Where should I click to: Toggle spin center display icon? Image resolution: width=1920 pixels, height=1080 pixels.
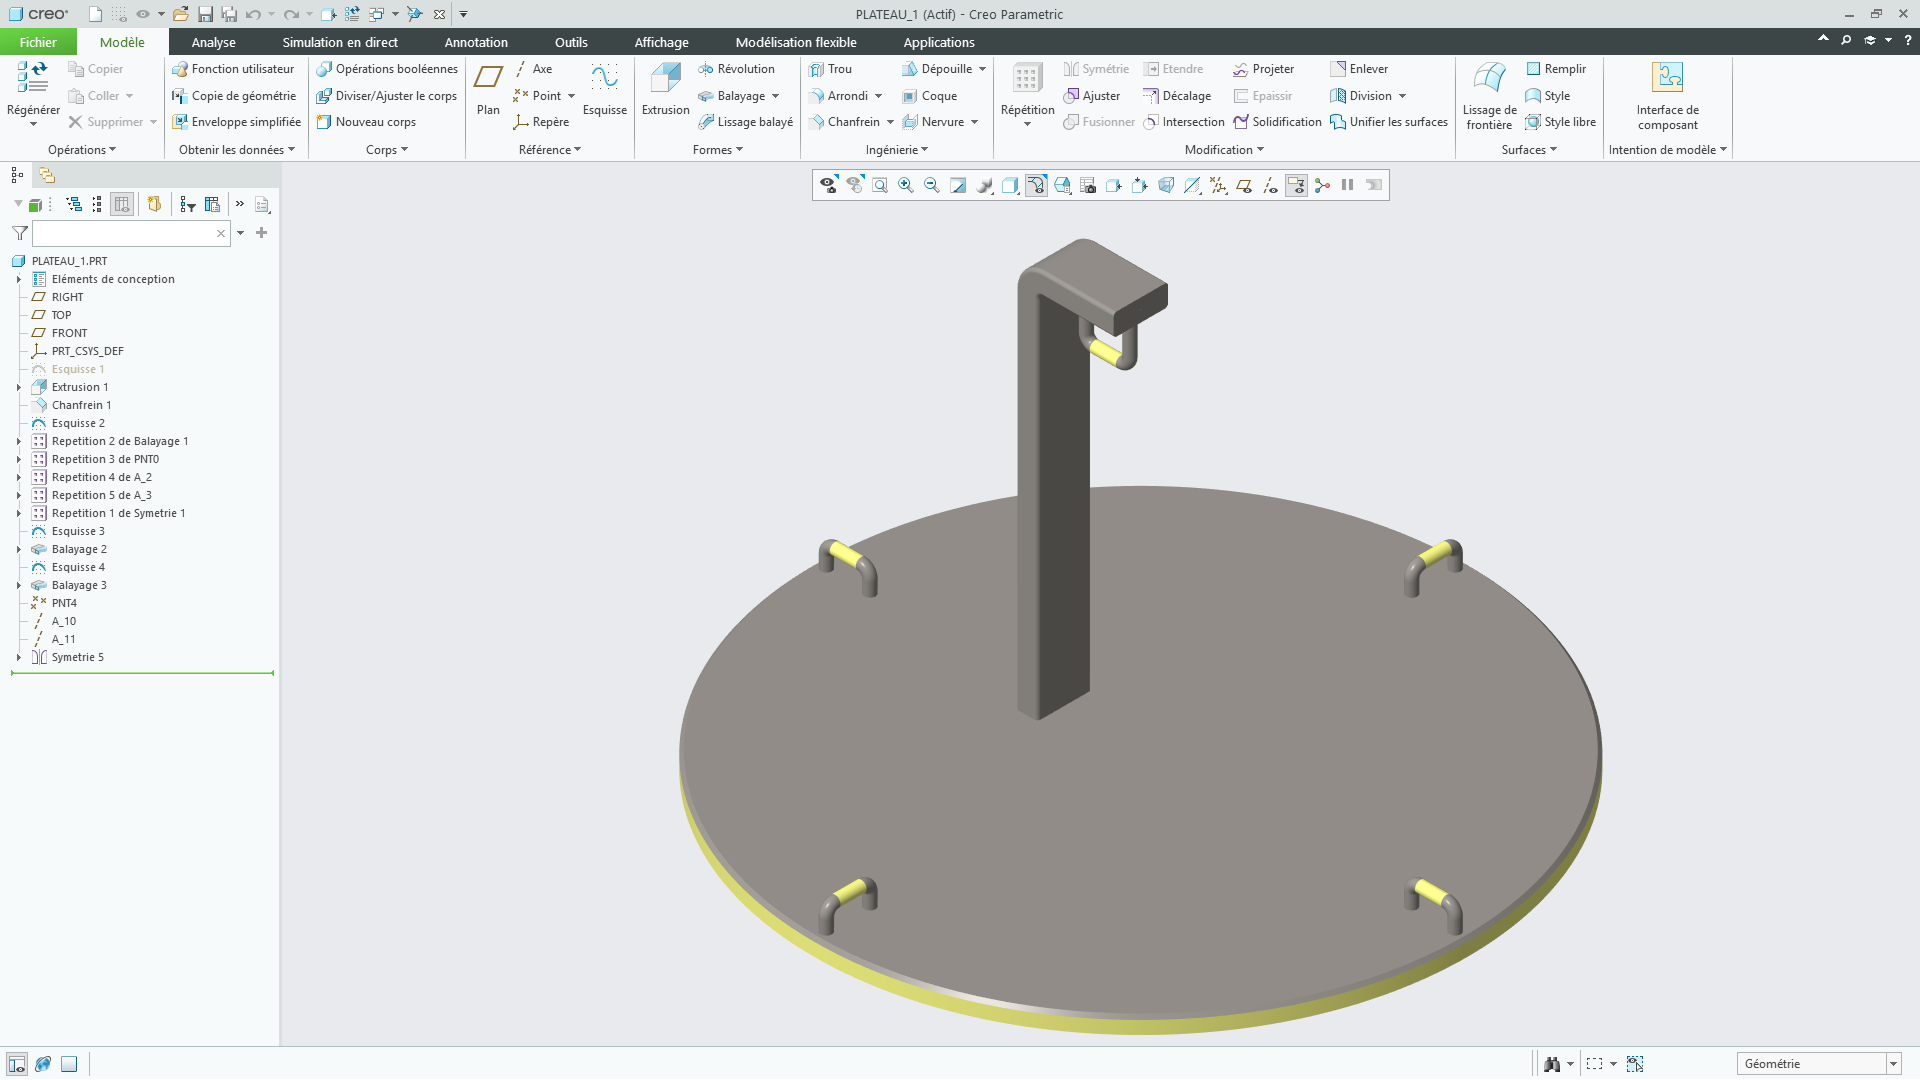[x=1322, y=185]
